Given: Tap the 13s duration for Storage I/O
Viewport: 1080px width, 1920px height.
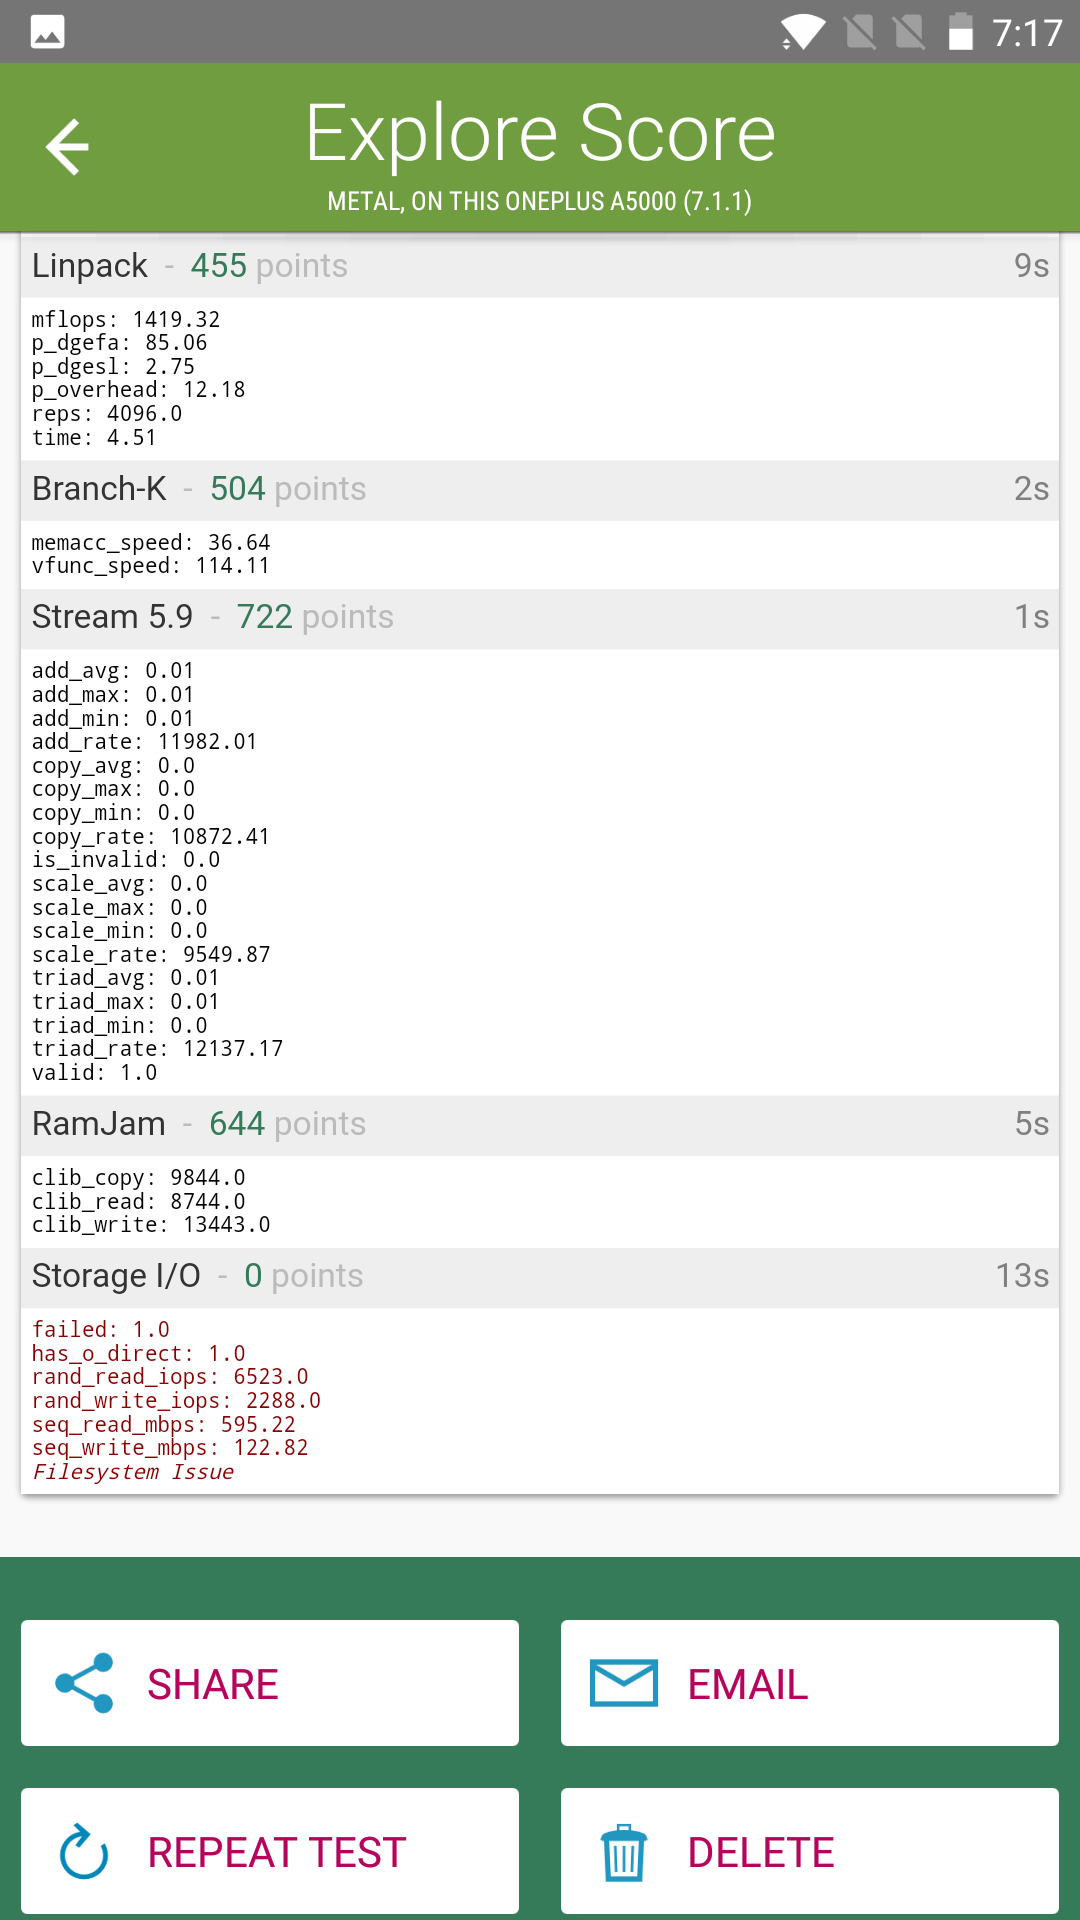Looking at the screenshot, I should click(1022, 1276).
